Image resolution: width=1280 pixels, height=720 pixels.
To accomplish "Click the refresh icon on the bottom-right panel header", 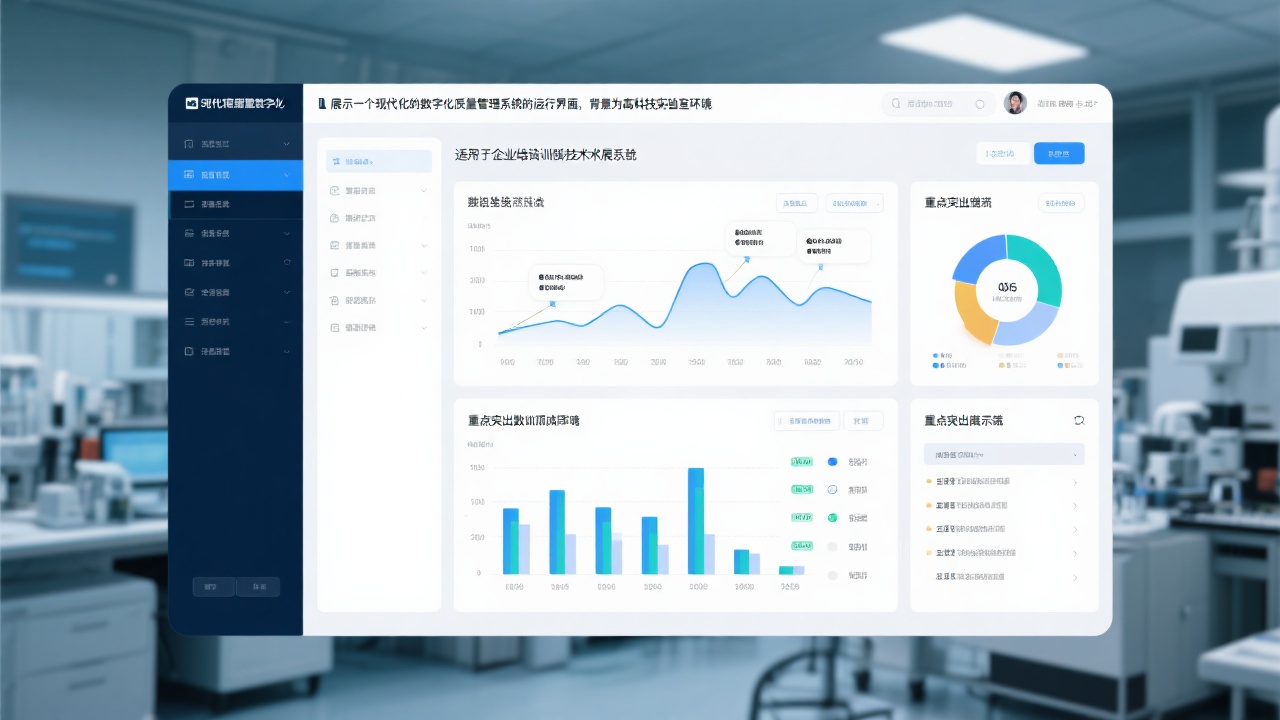I will 1078,420.
